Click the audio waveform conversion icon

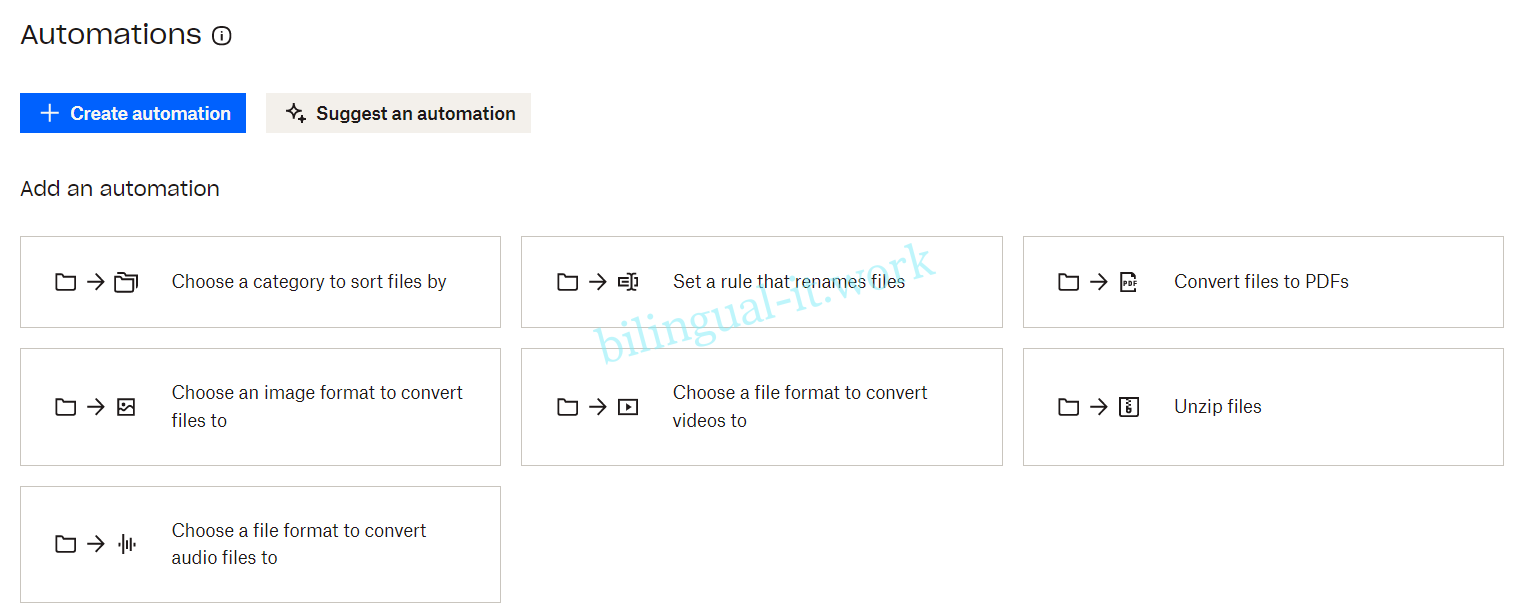[126, 544]
